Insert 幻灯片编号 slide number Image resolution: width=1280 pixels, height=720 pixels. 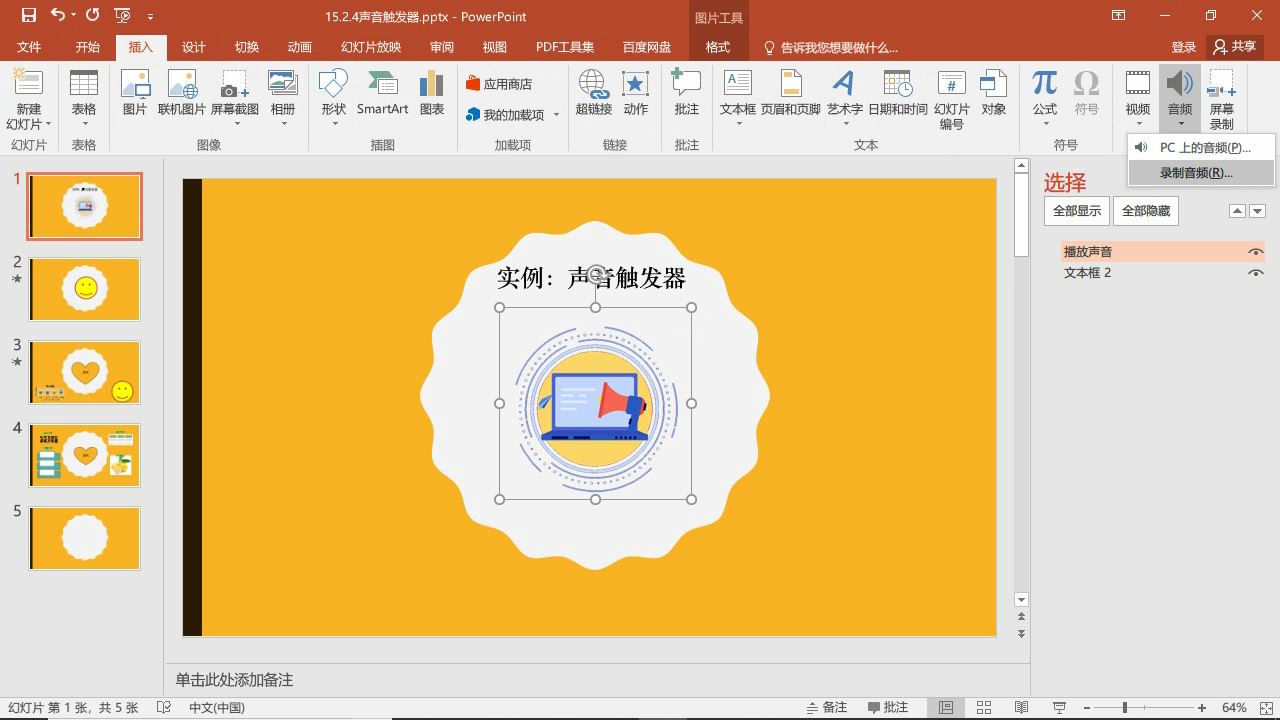[952, 100]
